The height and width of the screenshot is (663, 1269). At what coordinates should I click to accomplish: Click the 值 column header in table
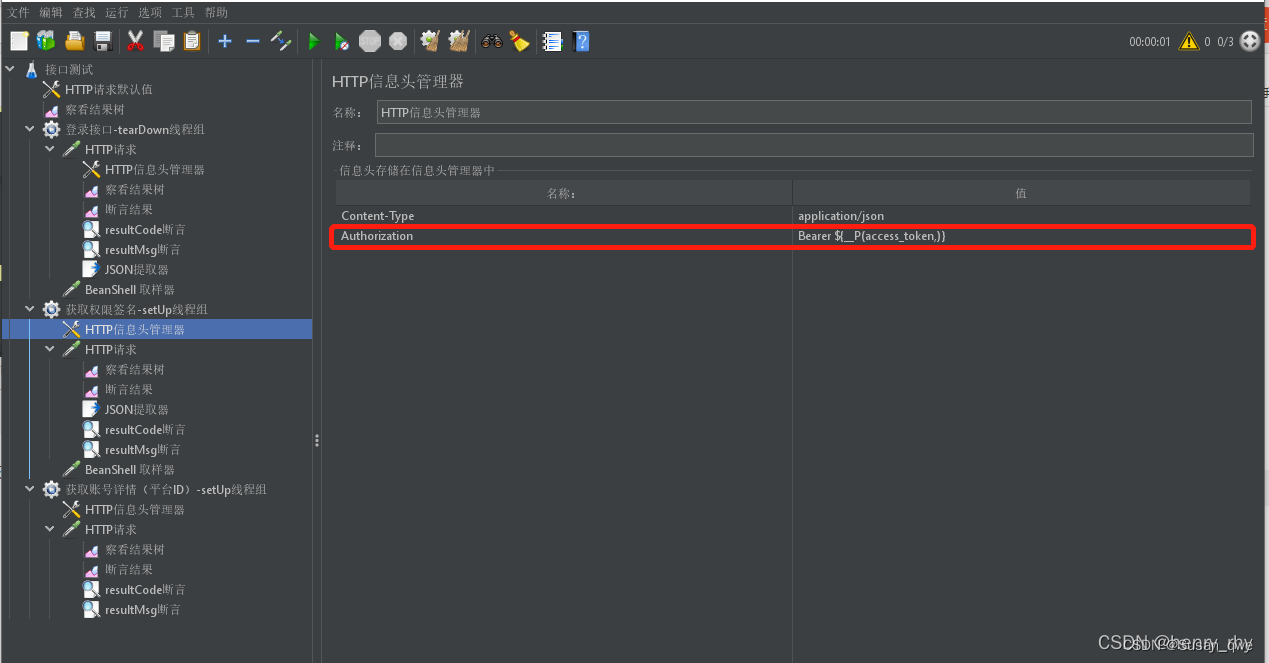1021,193
